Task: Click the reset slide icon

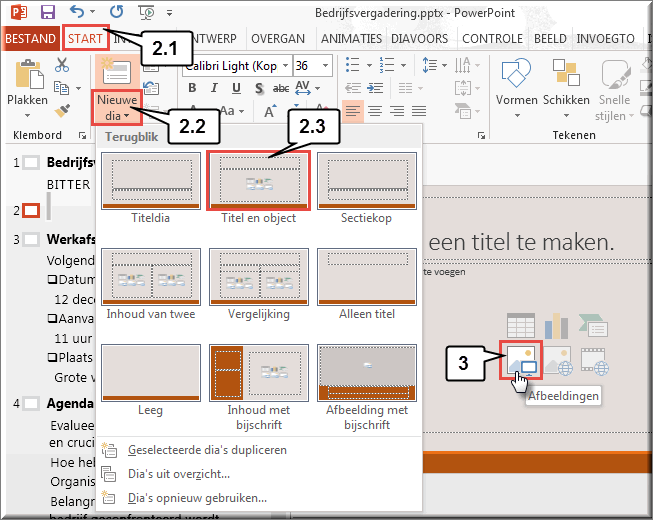Action: [x=151, y=88]
